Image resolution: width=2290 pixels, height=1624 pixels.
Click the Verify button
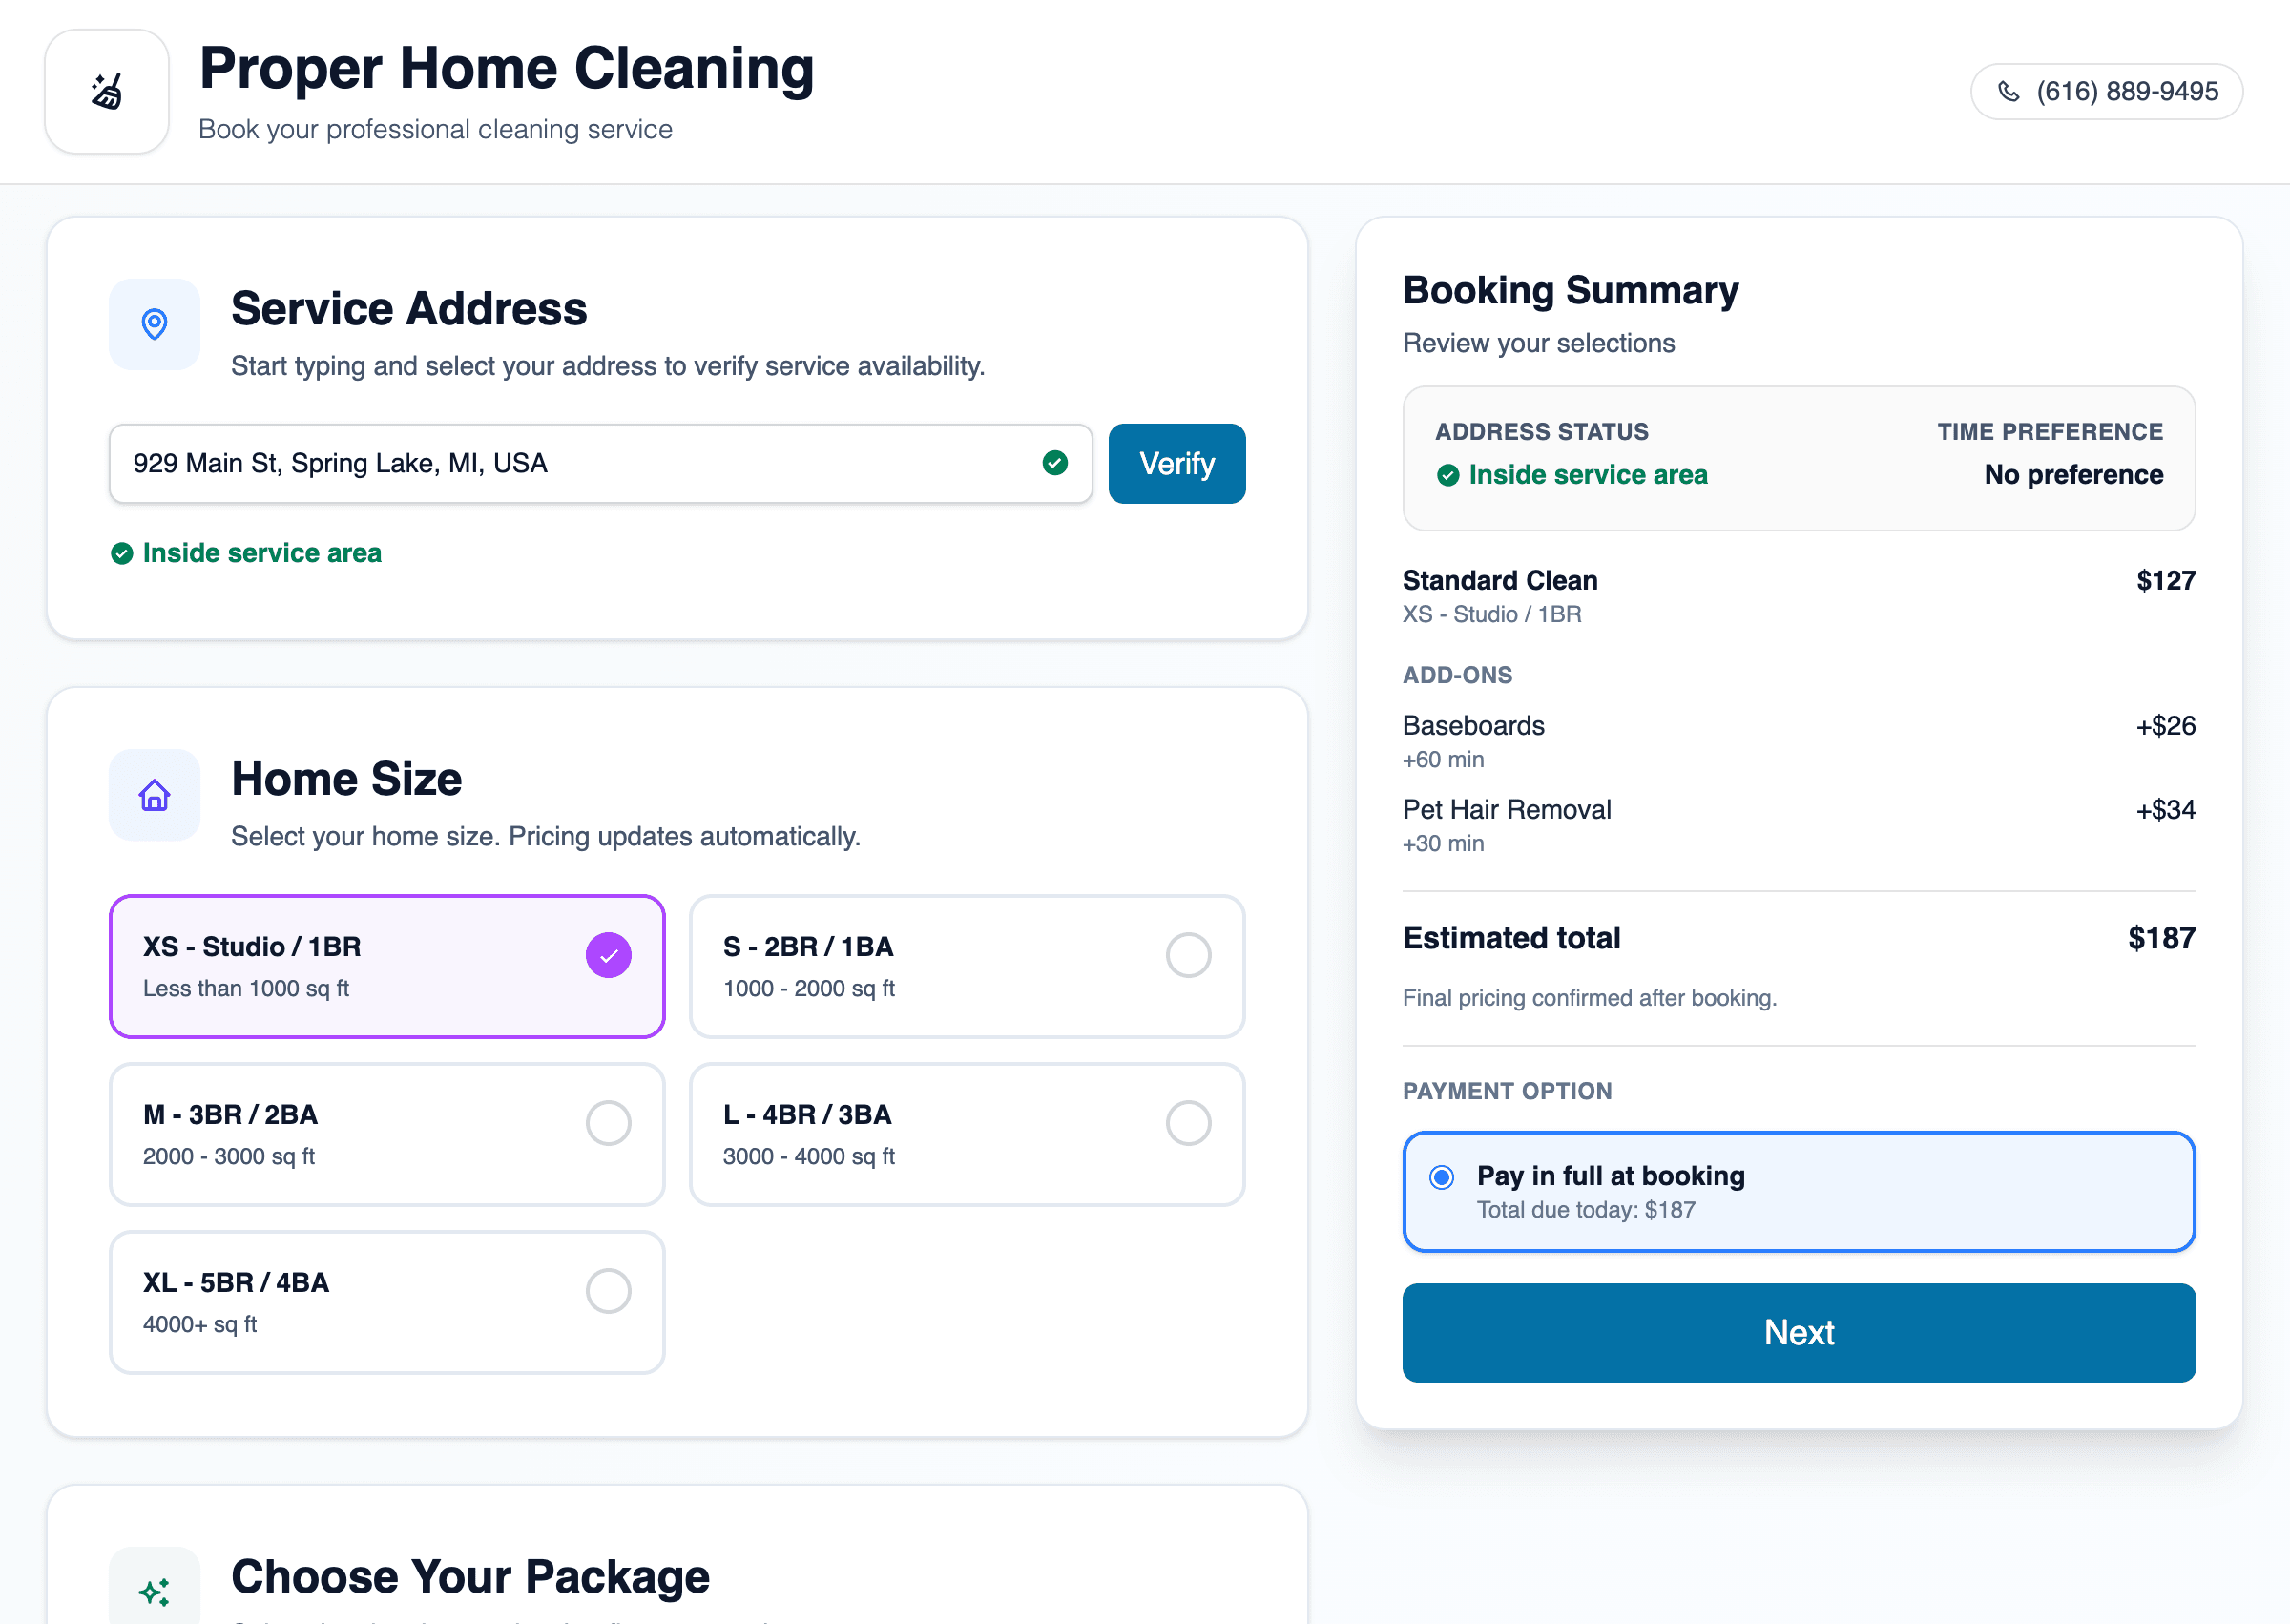coord(1176,462)
